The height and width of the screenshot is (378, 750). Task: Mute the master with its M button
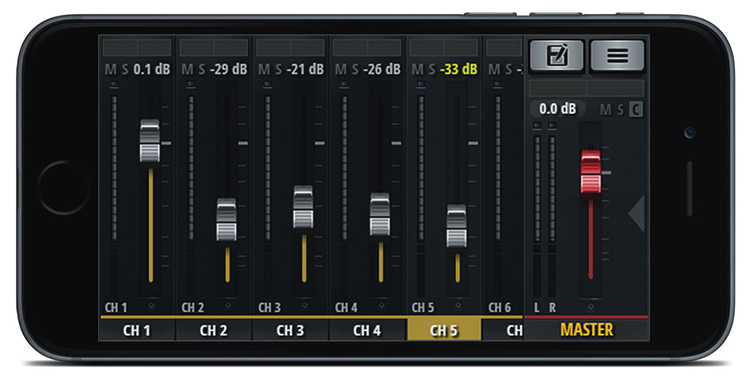606,110
